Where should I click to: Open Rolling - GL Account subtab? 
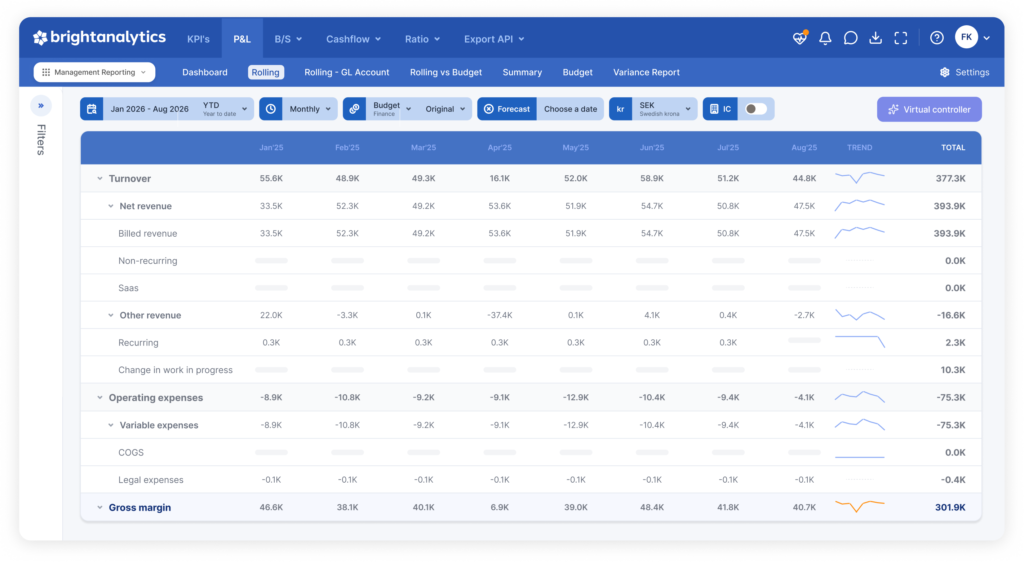(x=347, y=72)
